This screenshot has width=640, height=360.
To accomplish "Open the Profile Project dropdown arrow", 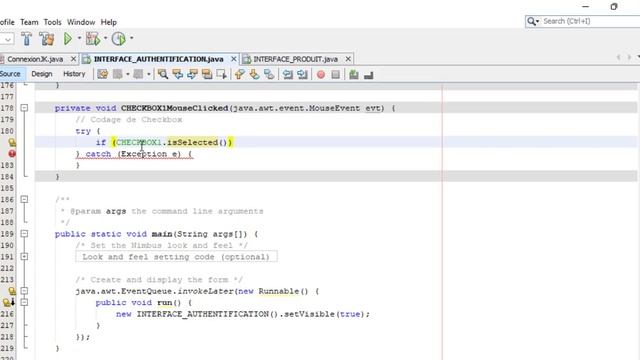I will [131, 38].
